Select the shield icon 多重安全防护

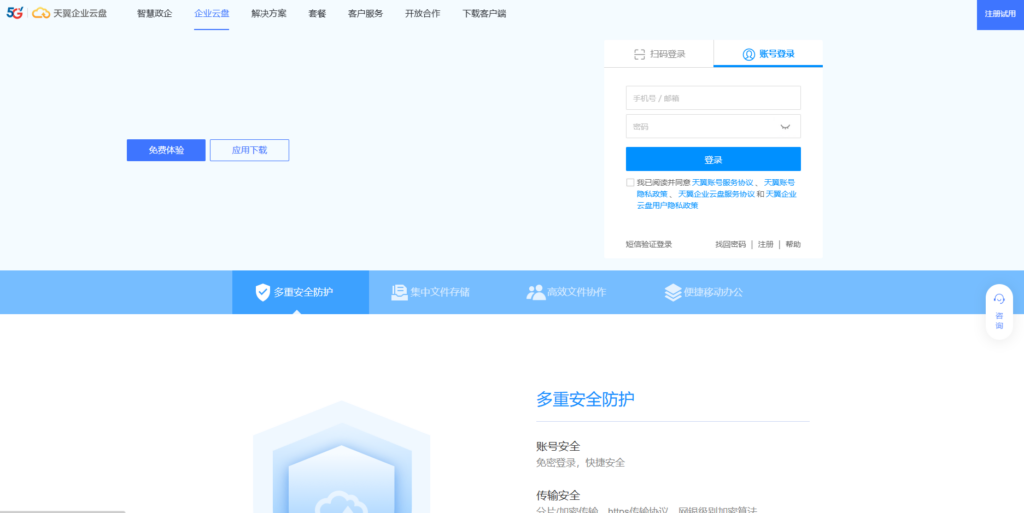coord(263,293)
